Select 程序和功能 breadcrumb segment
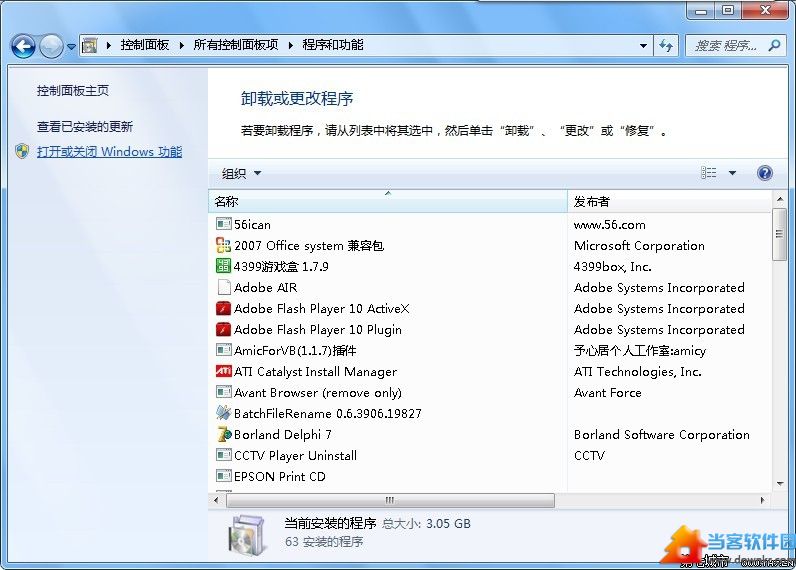The height and width of the screenshot is (570, 796). pos(333,45)
